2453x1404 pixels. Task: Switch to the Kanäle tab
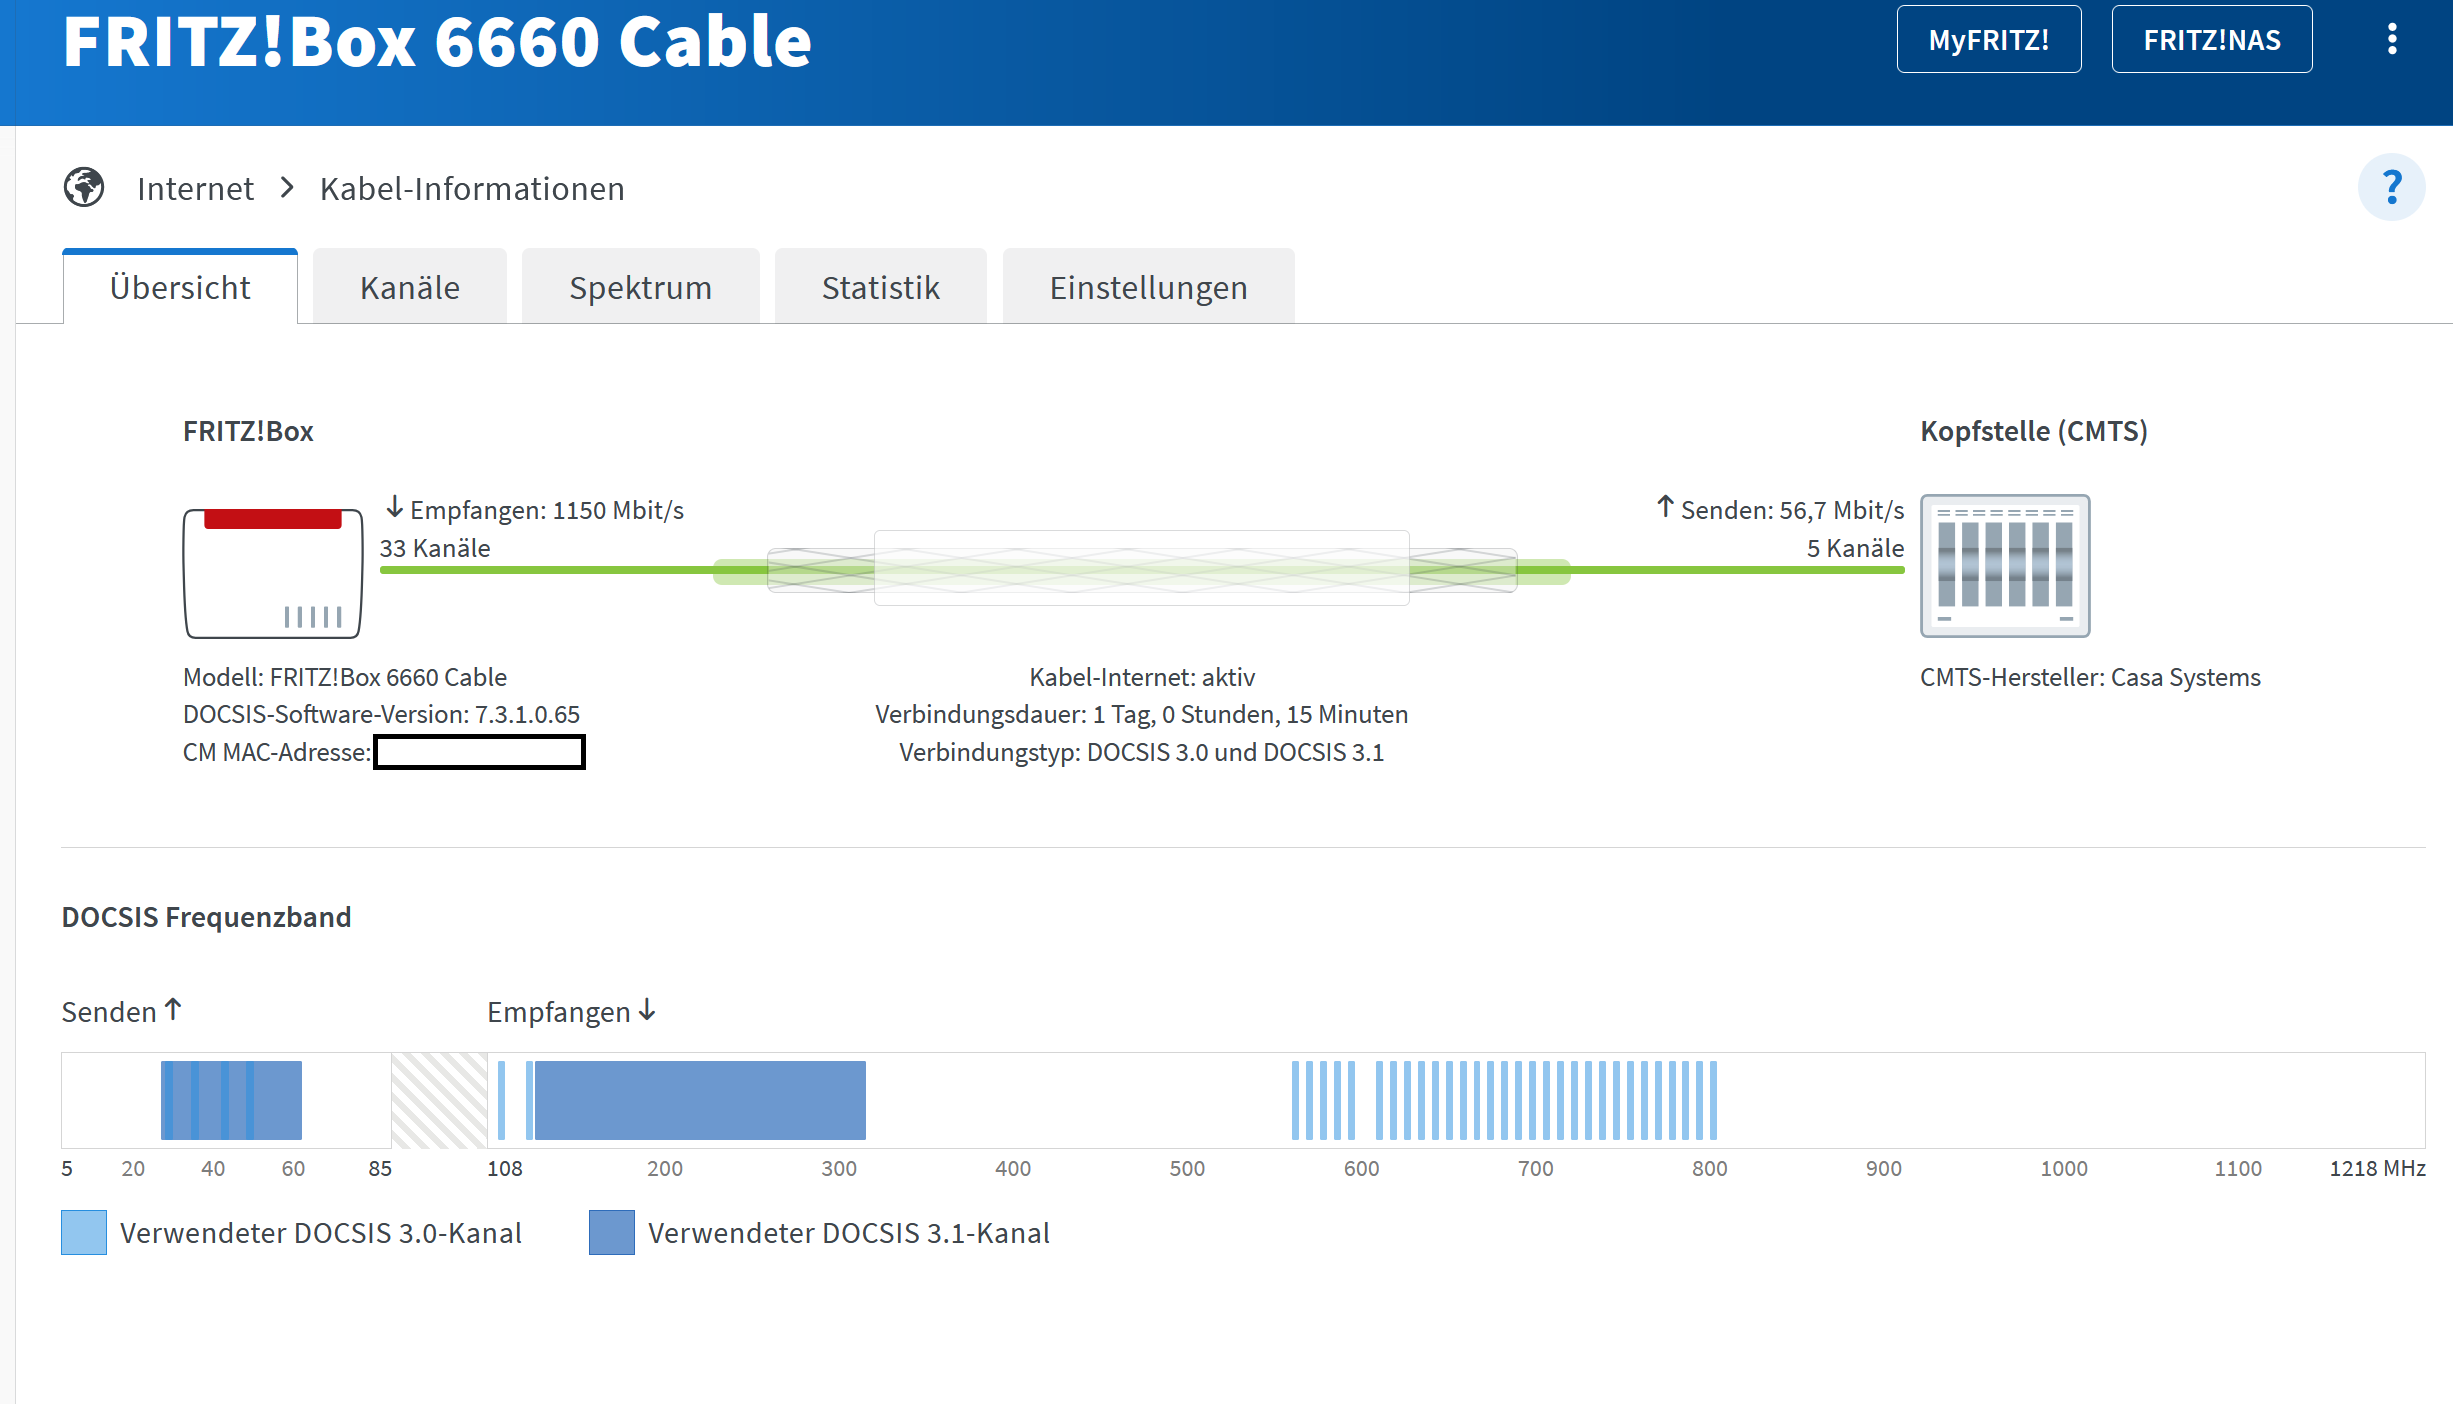click(409, 288)
